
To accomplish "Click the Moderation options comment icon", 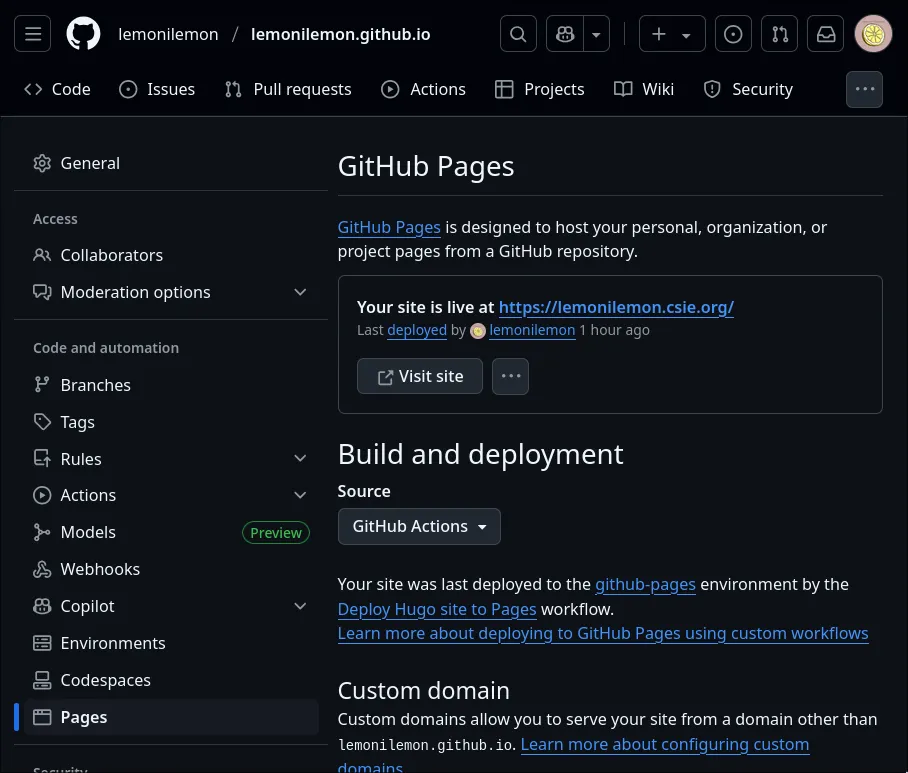I will [x=42, y=292].
